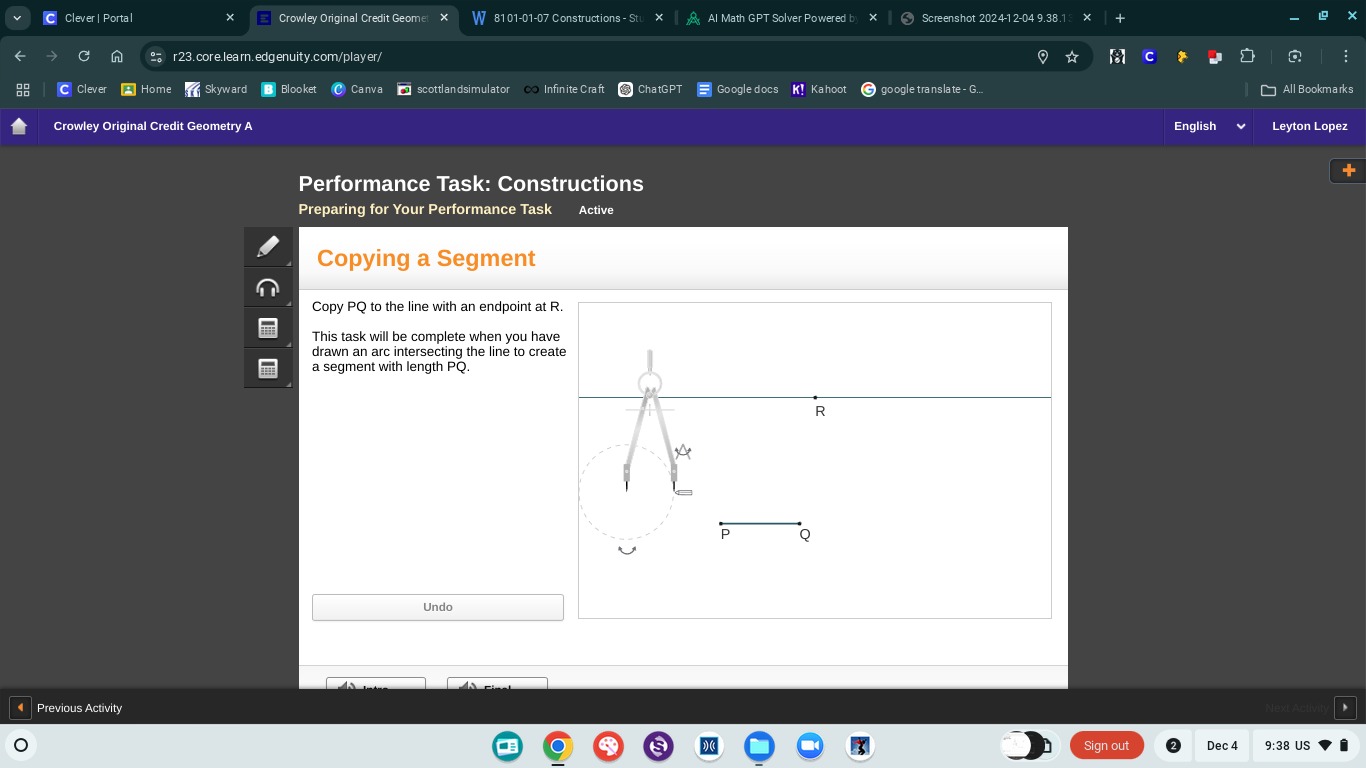Open the tab search dropdown arrow
The width and height of the screenshot is (1366, 768).
tap(17, 18)
